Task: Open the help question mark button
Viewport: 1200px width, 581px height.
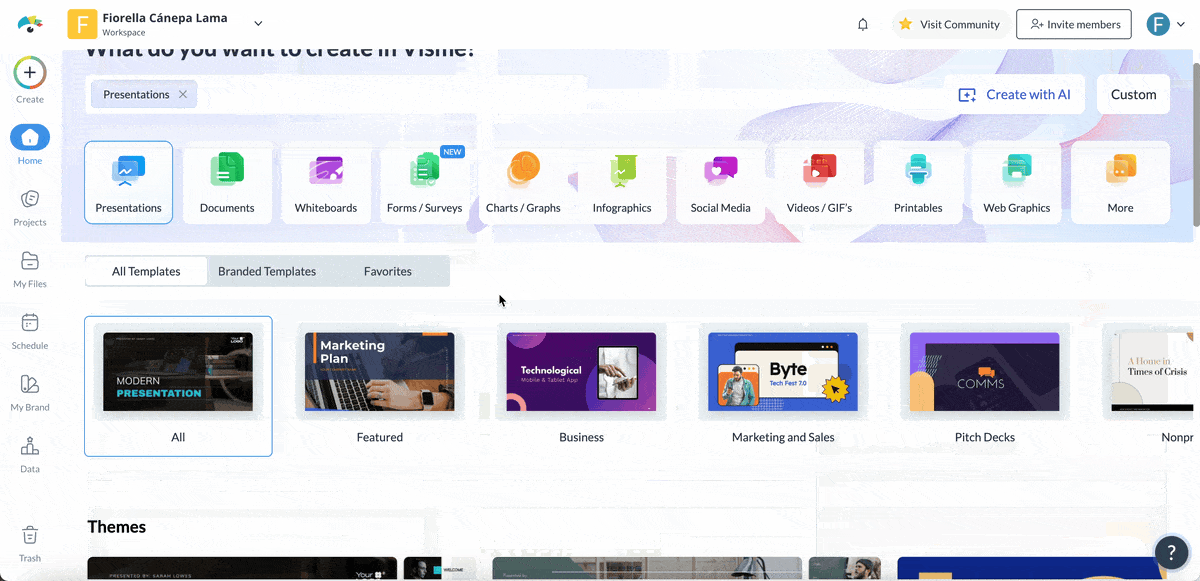Action: [1171, 552]
